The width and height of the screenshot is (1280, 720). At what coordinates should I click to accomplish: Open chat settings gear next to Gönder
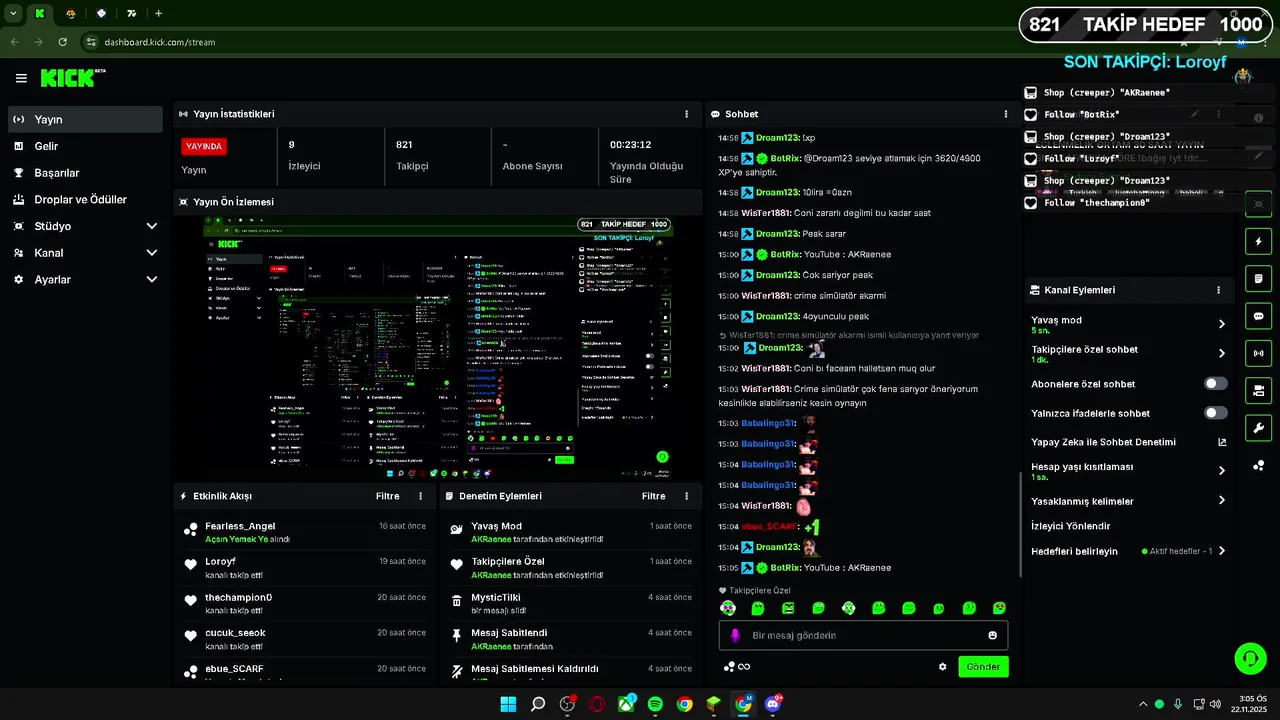942,667
